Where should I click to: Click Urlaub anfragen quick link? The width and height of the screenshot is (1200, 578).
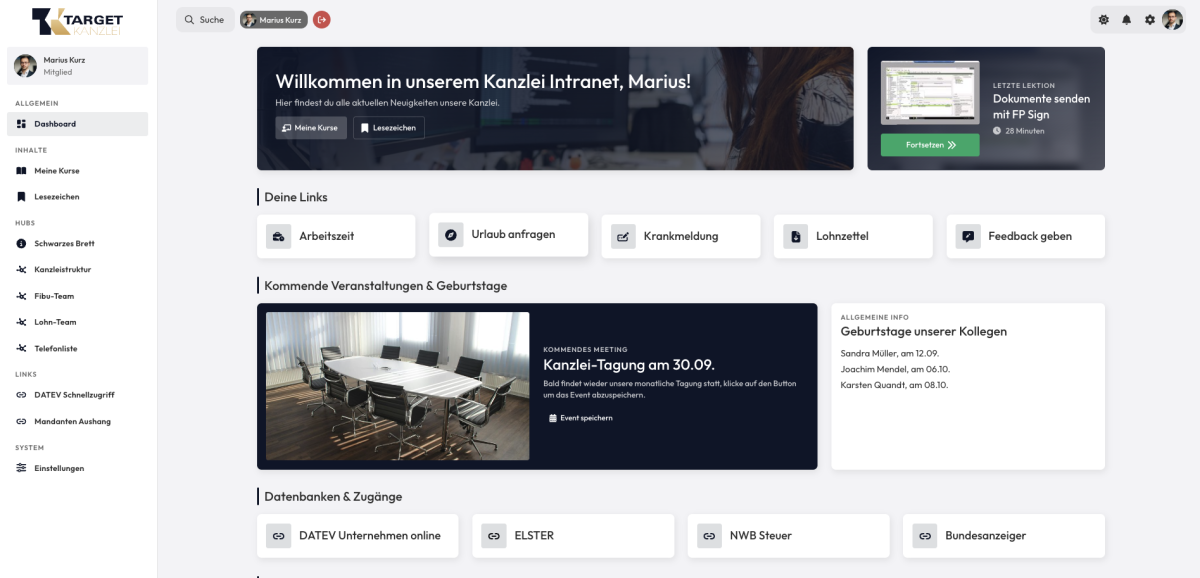508,234
